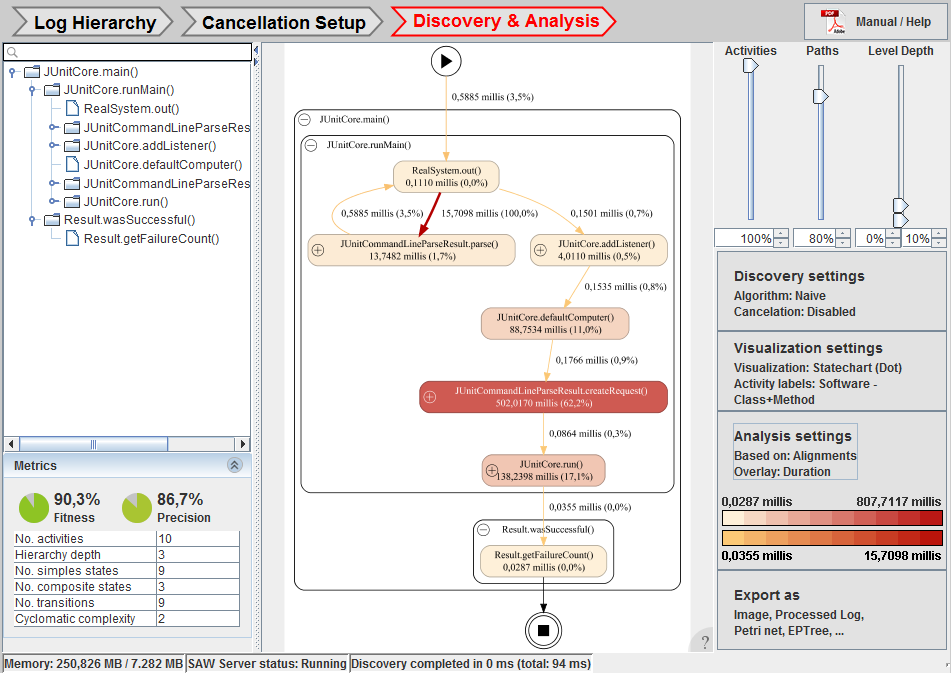This screenshot has width=951, height=673.
Task: Expand the red createRequest() node plus icon
Action: 430,397
